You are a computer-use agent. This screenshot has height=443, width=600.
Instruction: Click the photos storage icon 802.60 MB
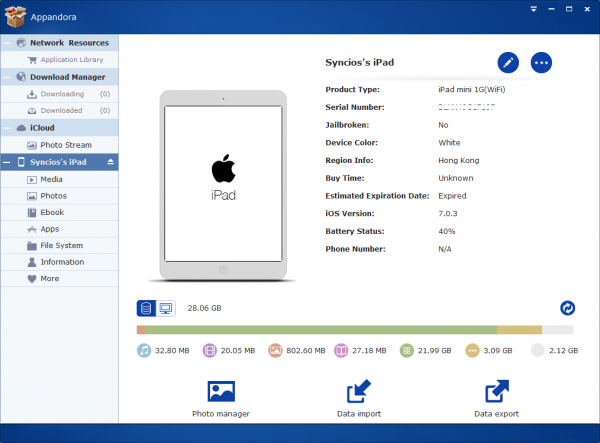[x=275, y=350]
